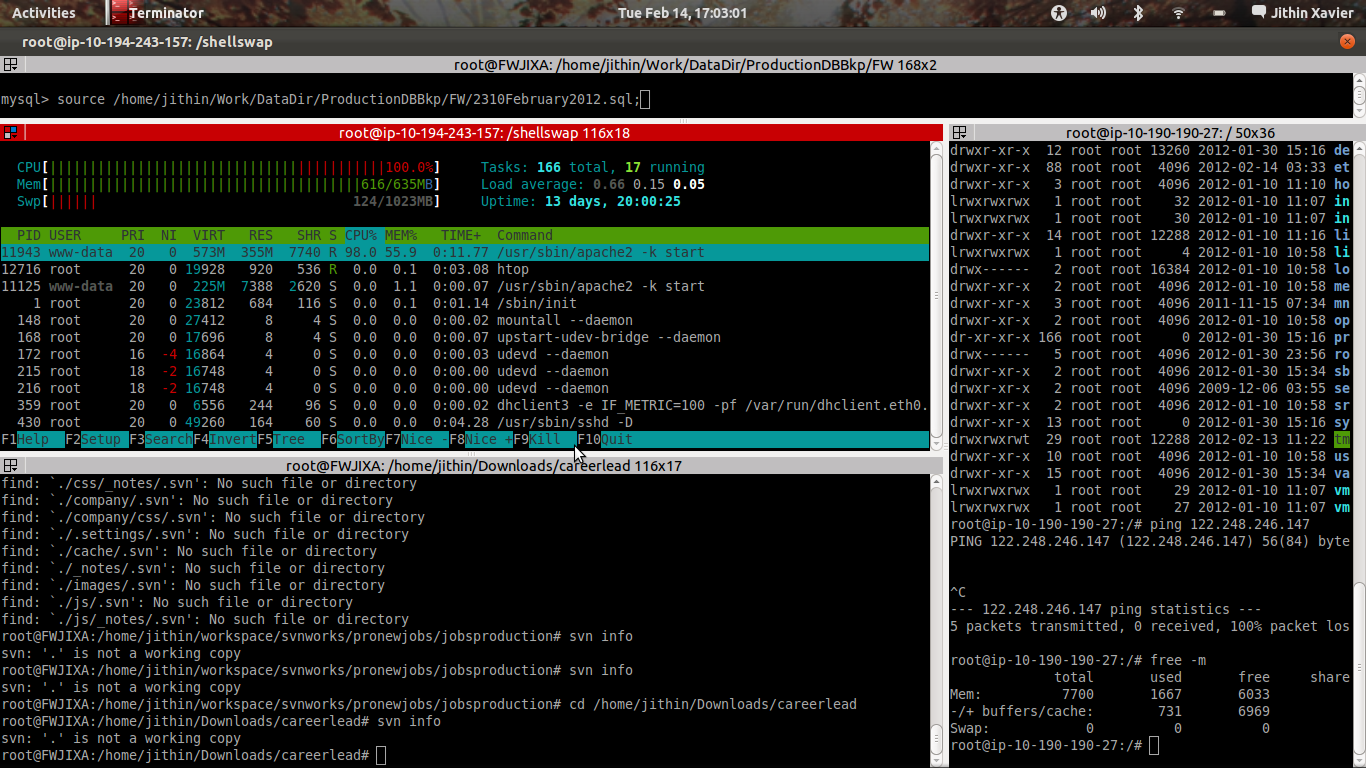Screen dimensions: 1366x768
Task: Click F4 Invert in htop
Action: click(x=225, y=439)
